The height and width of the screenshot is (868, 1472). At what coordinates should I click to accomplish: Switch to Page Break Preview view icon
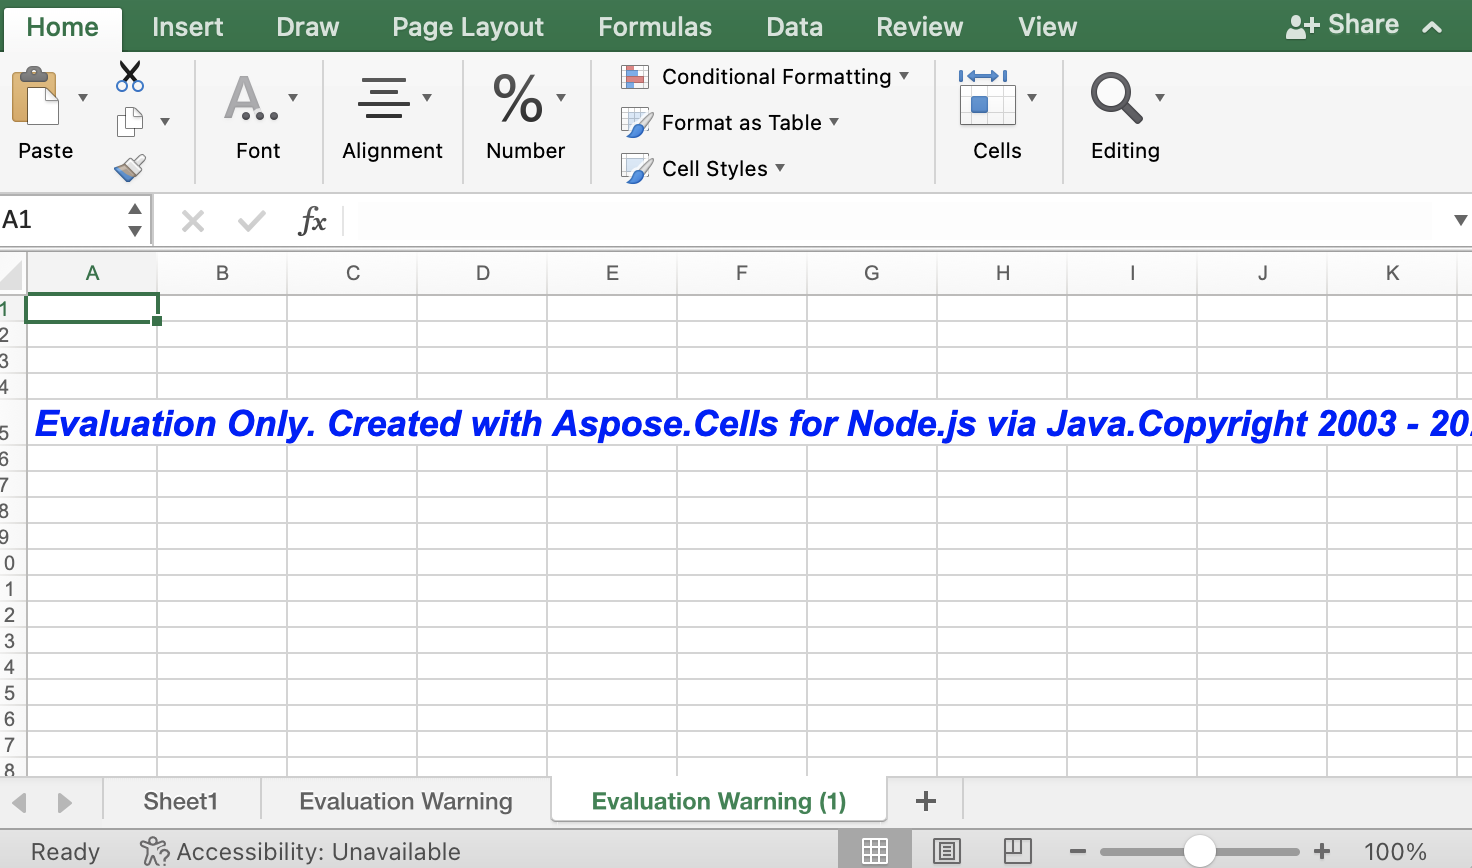[x=1017, y=850]
